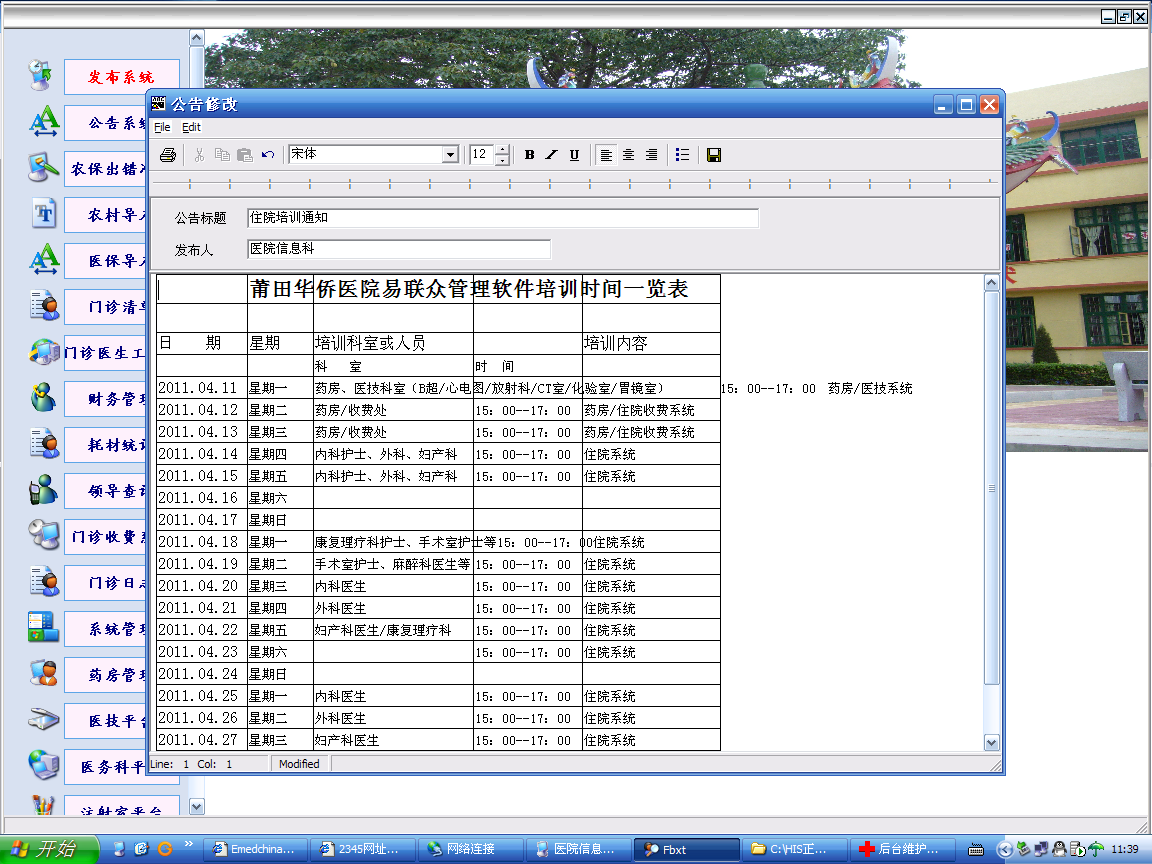1152x864 pixels.
Task: Click the 门诊清单 sidebar button
Action: click(x=106, y=307)
